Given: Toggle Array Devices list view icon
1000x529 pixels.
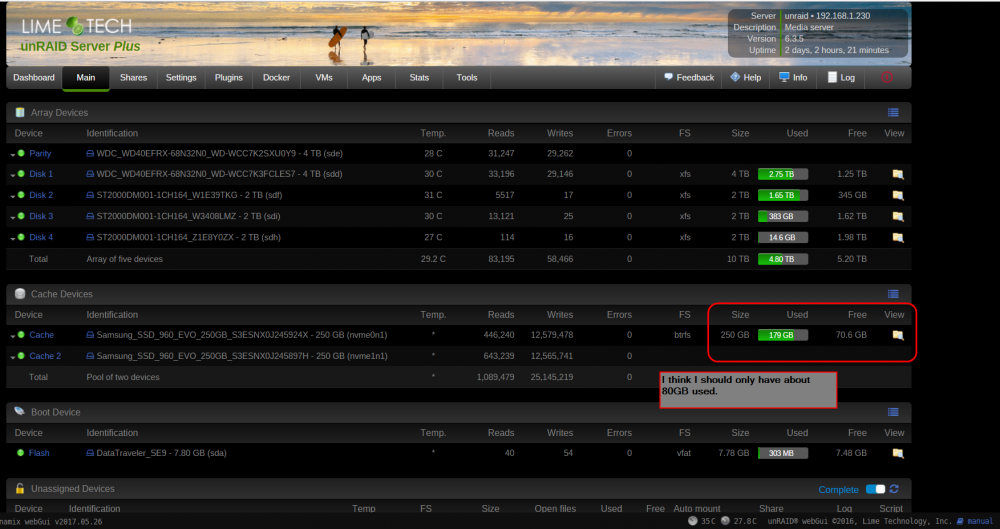Looking at the screenshot, I should click(x=893, y=112).
